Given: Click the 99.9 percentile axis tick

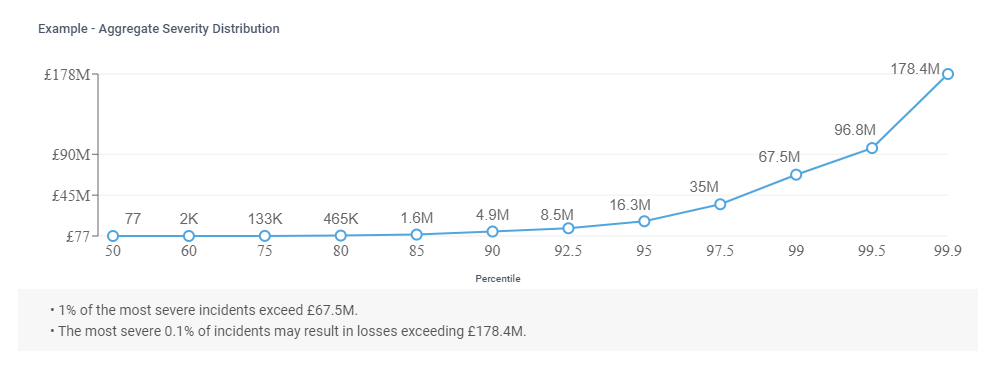Looking at the screenshot, I should click(x=948, y=251).
